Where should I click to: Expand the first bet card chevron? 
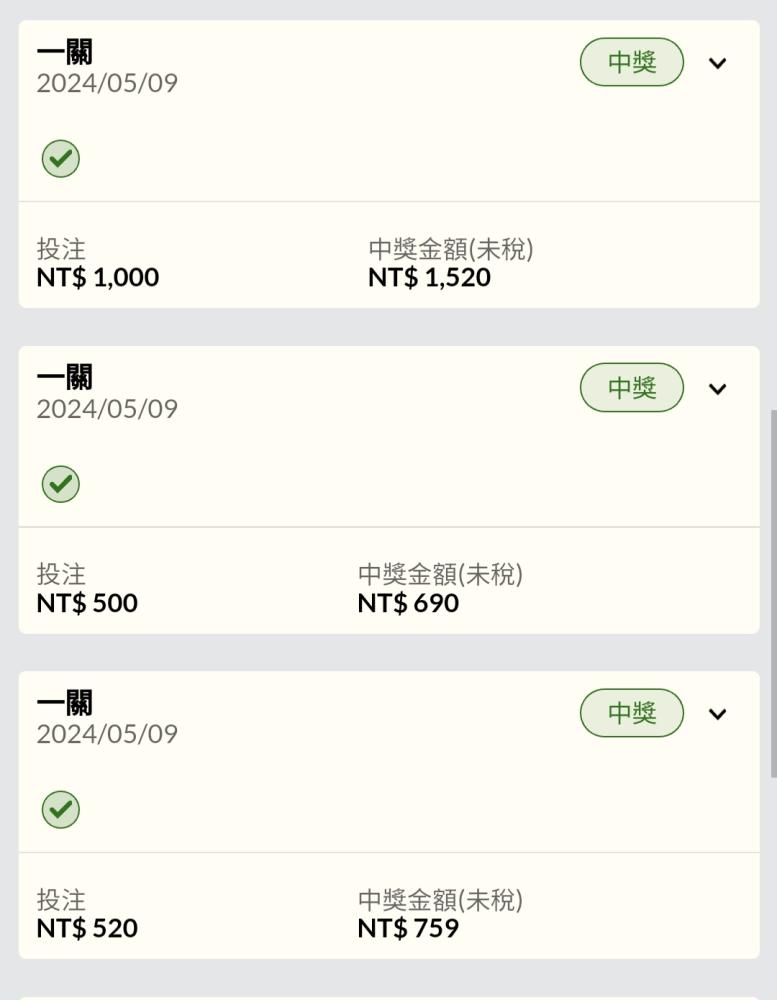tap(718, 63)
